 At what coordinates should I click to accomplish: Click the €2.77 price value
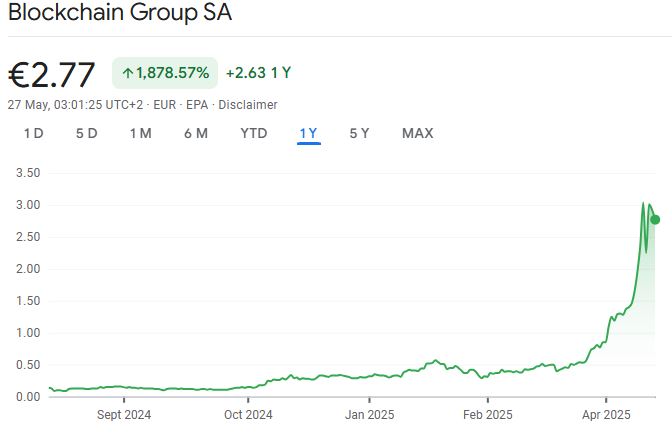[x=52, y=75]
